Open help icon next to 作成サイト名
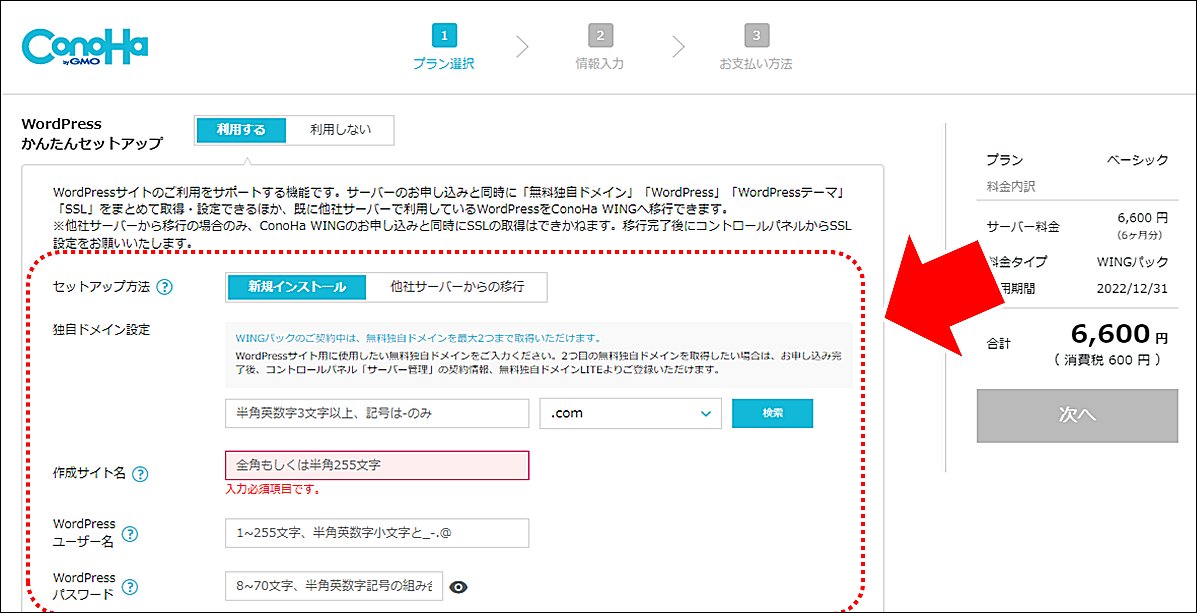 [x=140, y=474]
